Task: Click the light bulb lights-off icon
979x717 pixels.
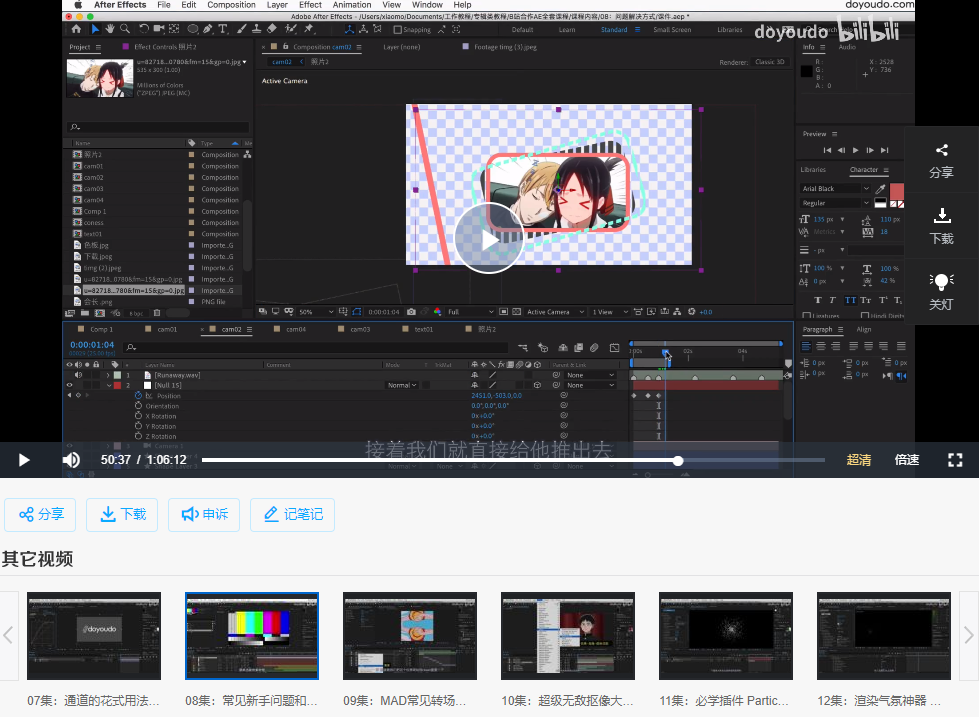Action: (942, 282)
